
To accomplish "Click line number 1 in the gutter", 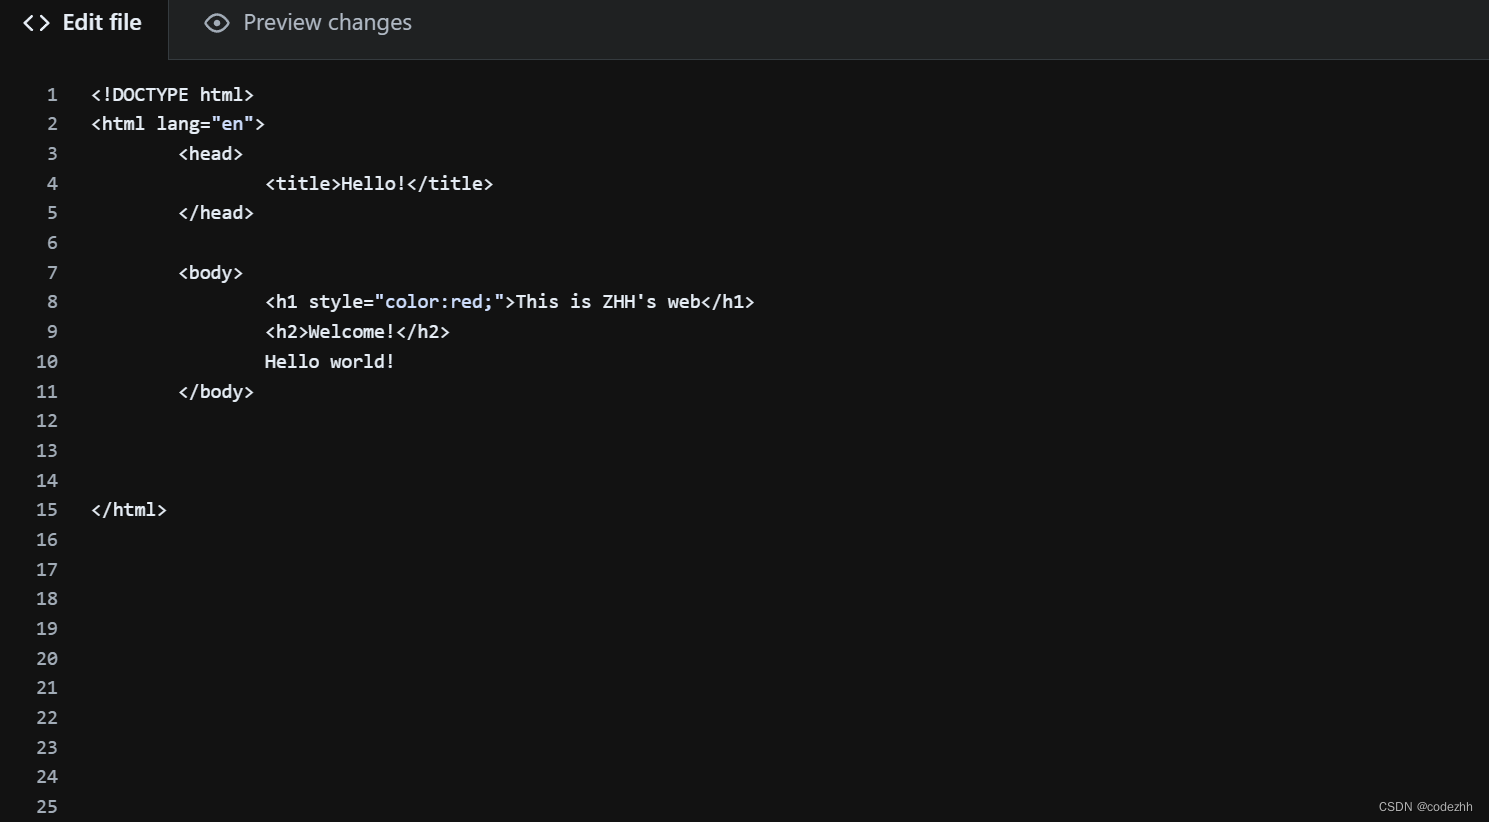I will (52, 94).
